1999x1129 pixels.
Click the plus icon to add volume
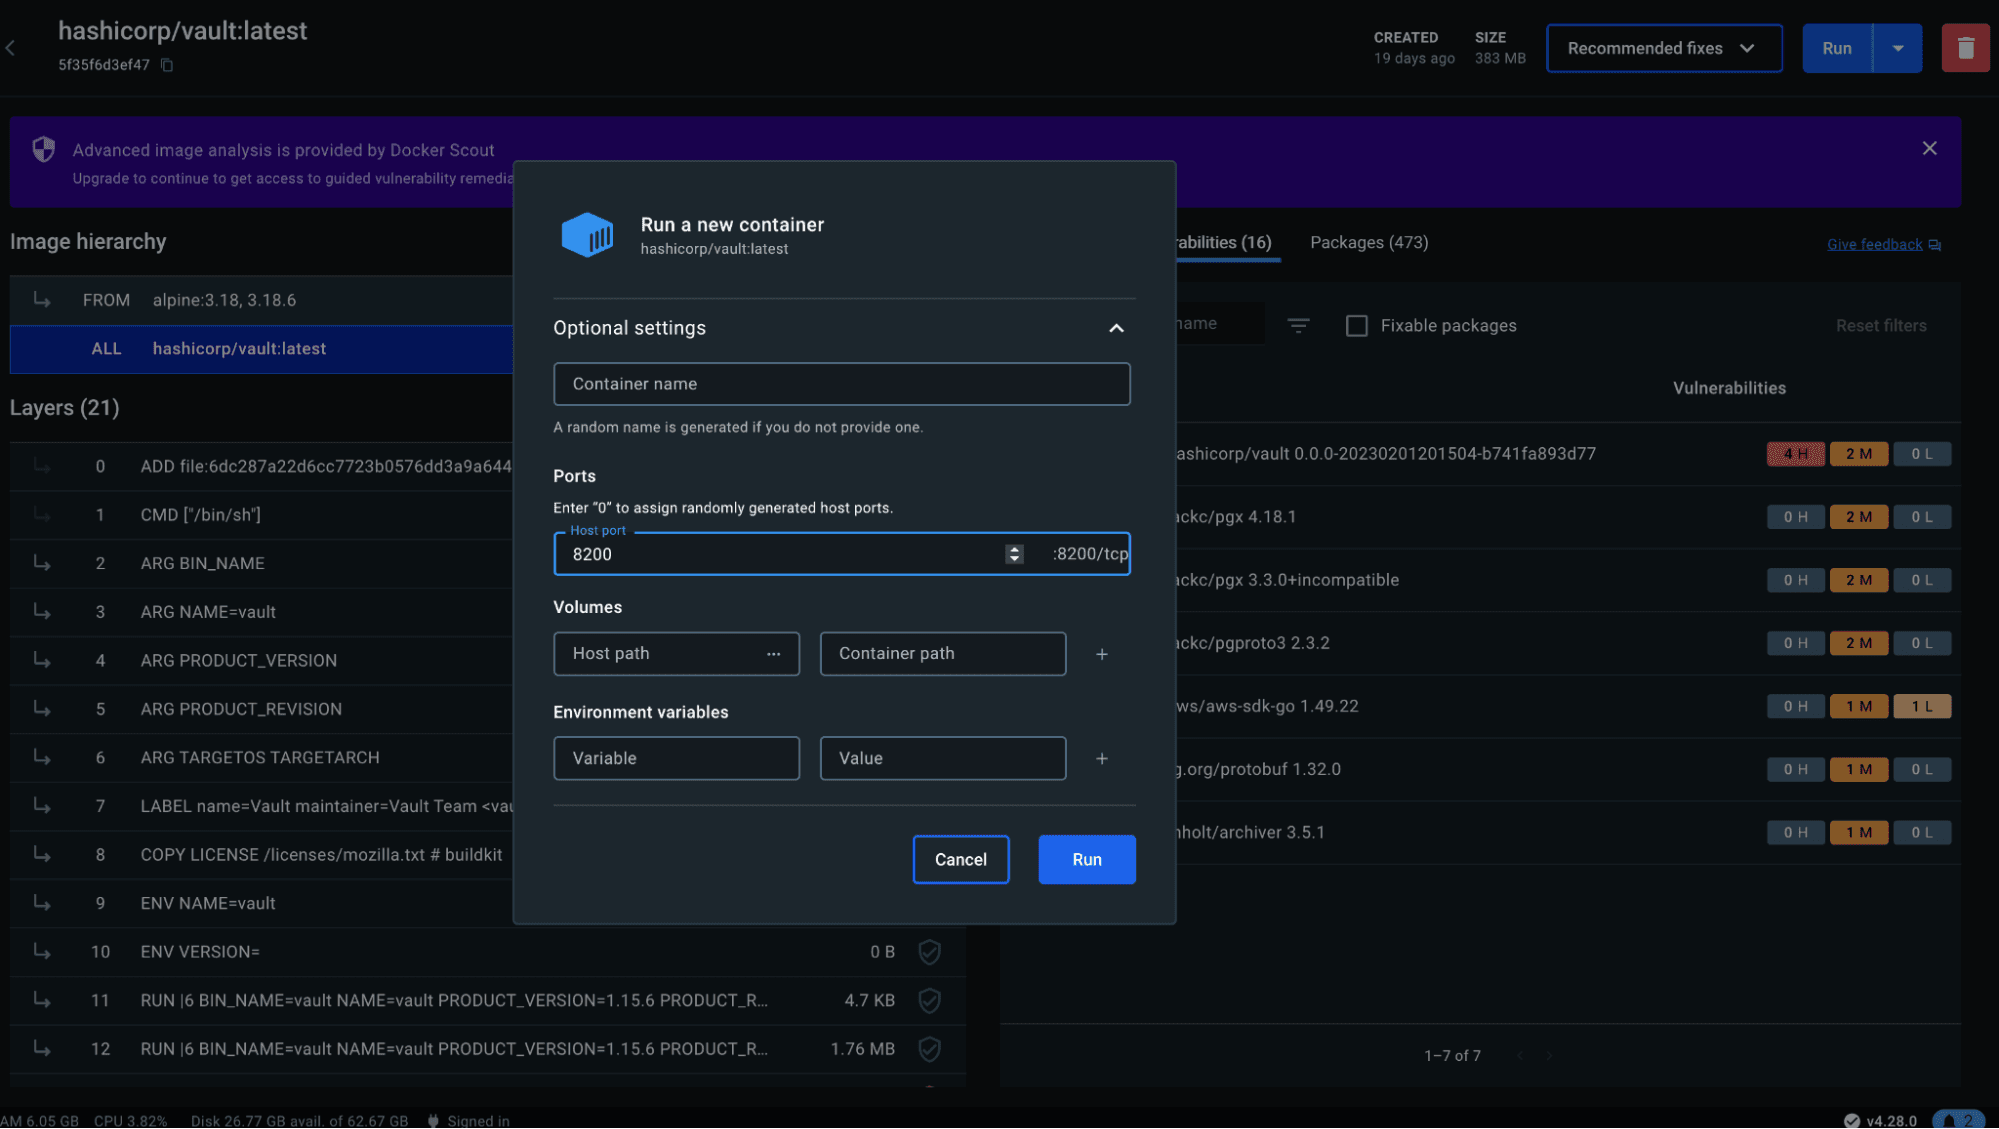pos(1101,654)
